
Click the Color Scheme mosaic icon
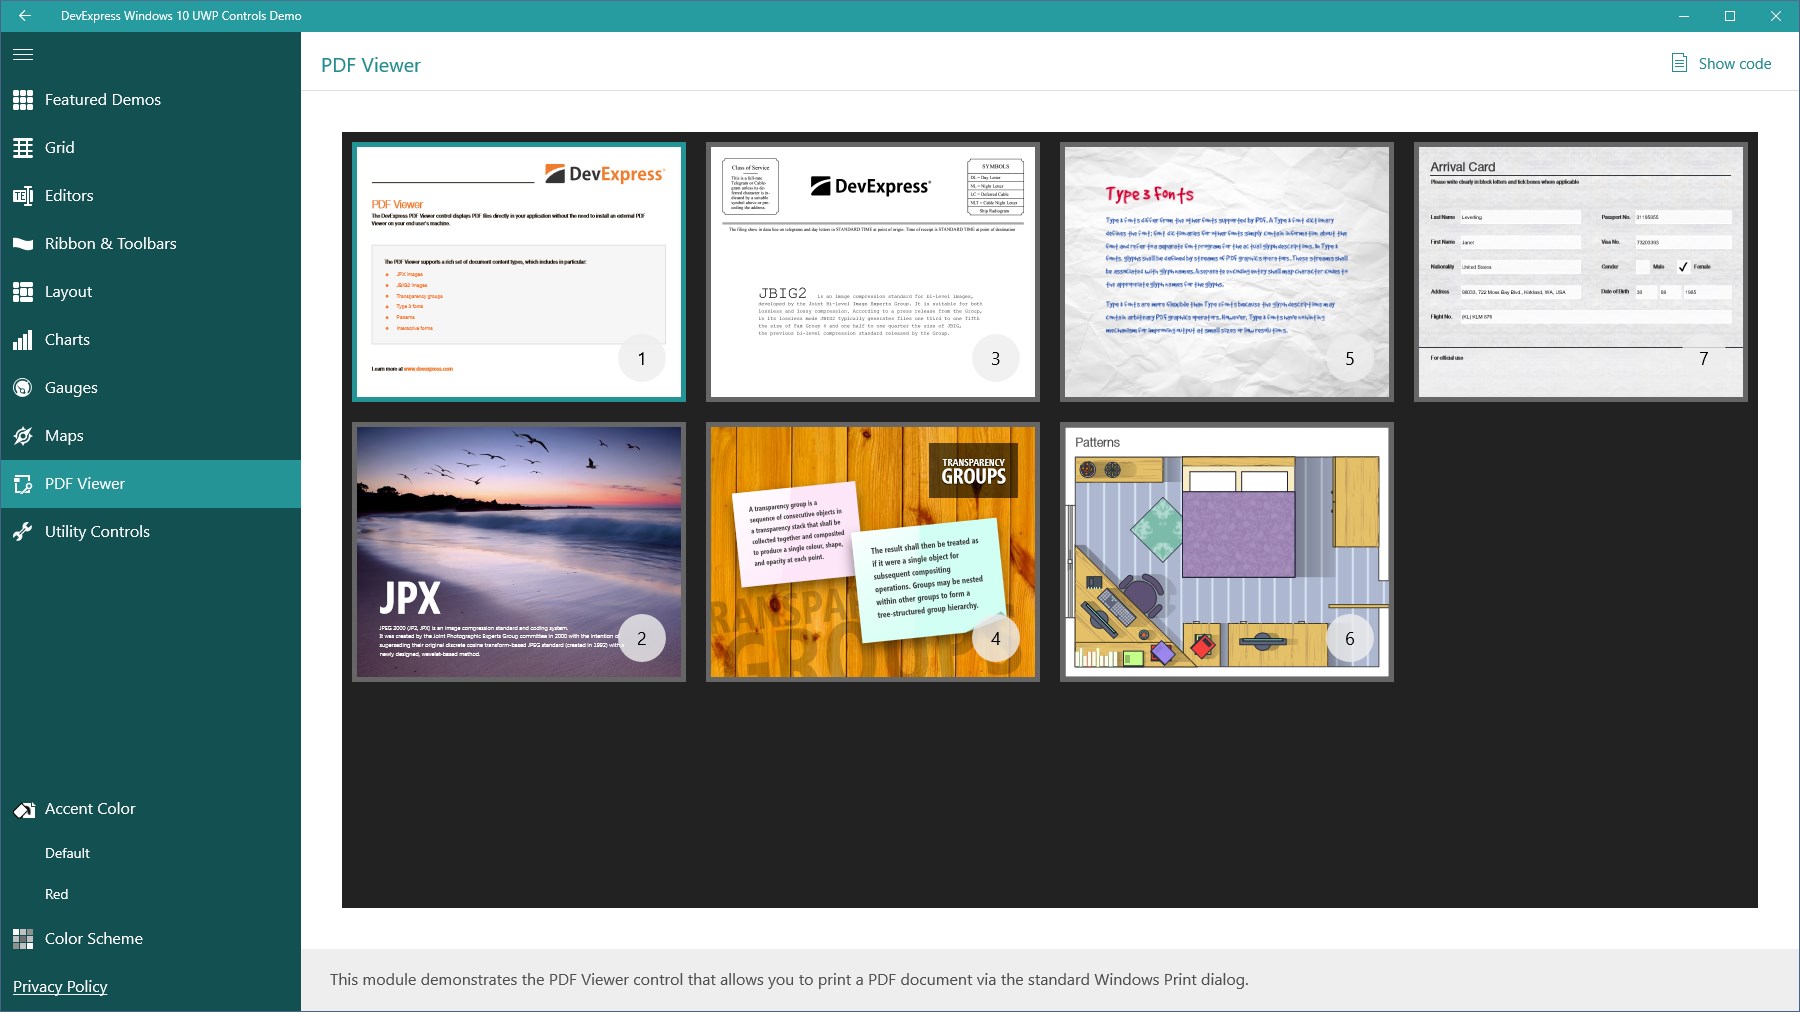pos(23,939)
